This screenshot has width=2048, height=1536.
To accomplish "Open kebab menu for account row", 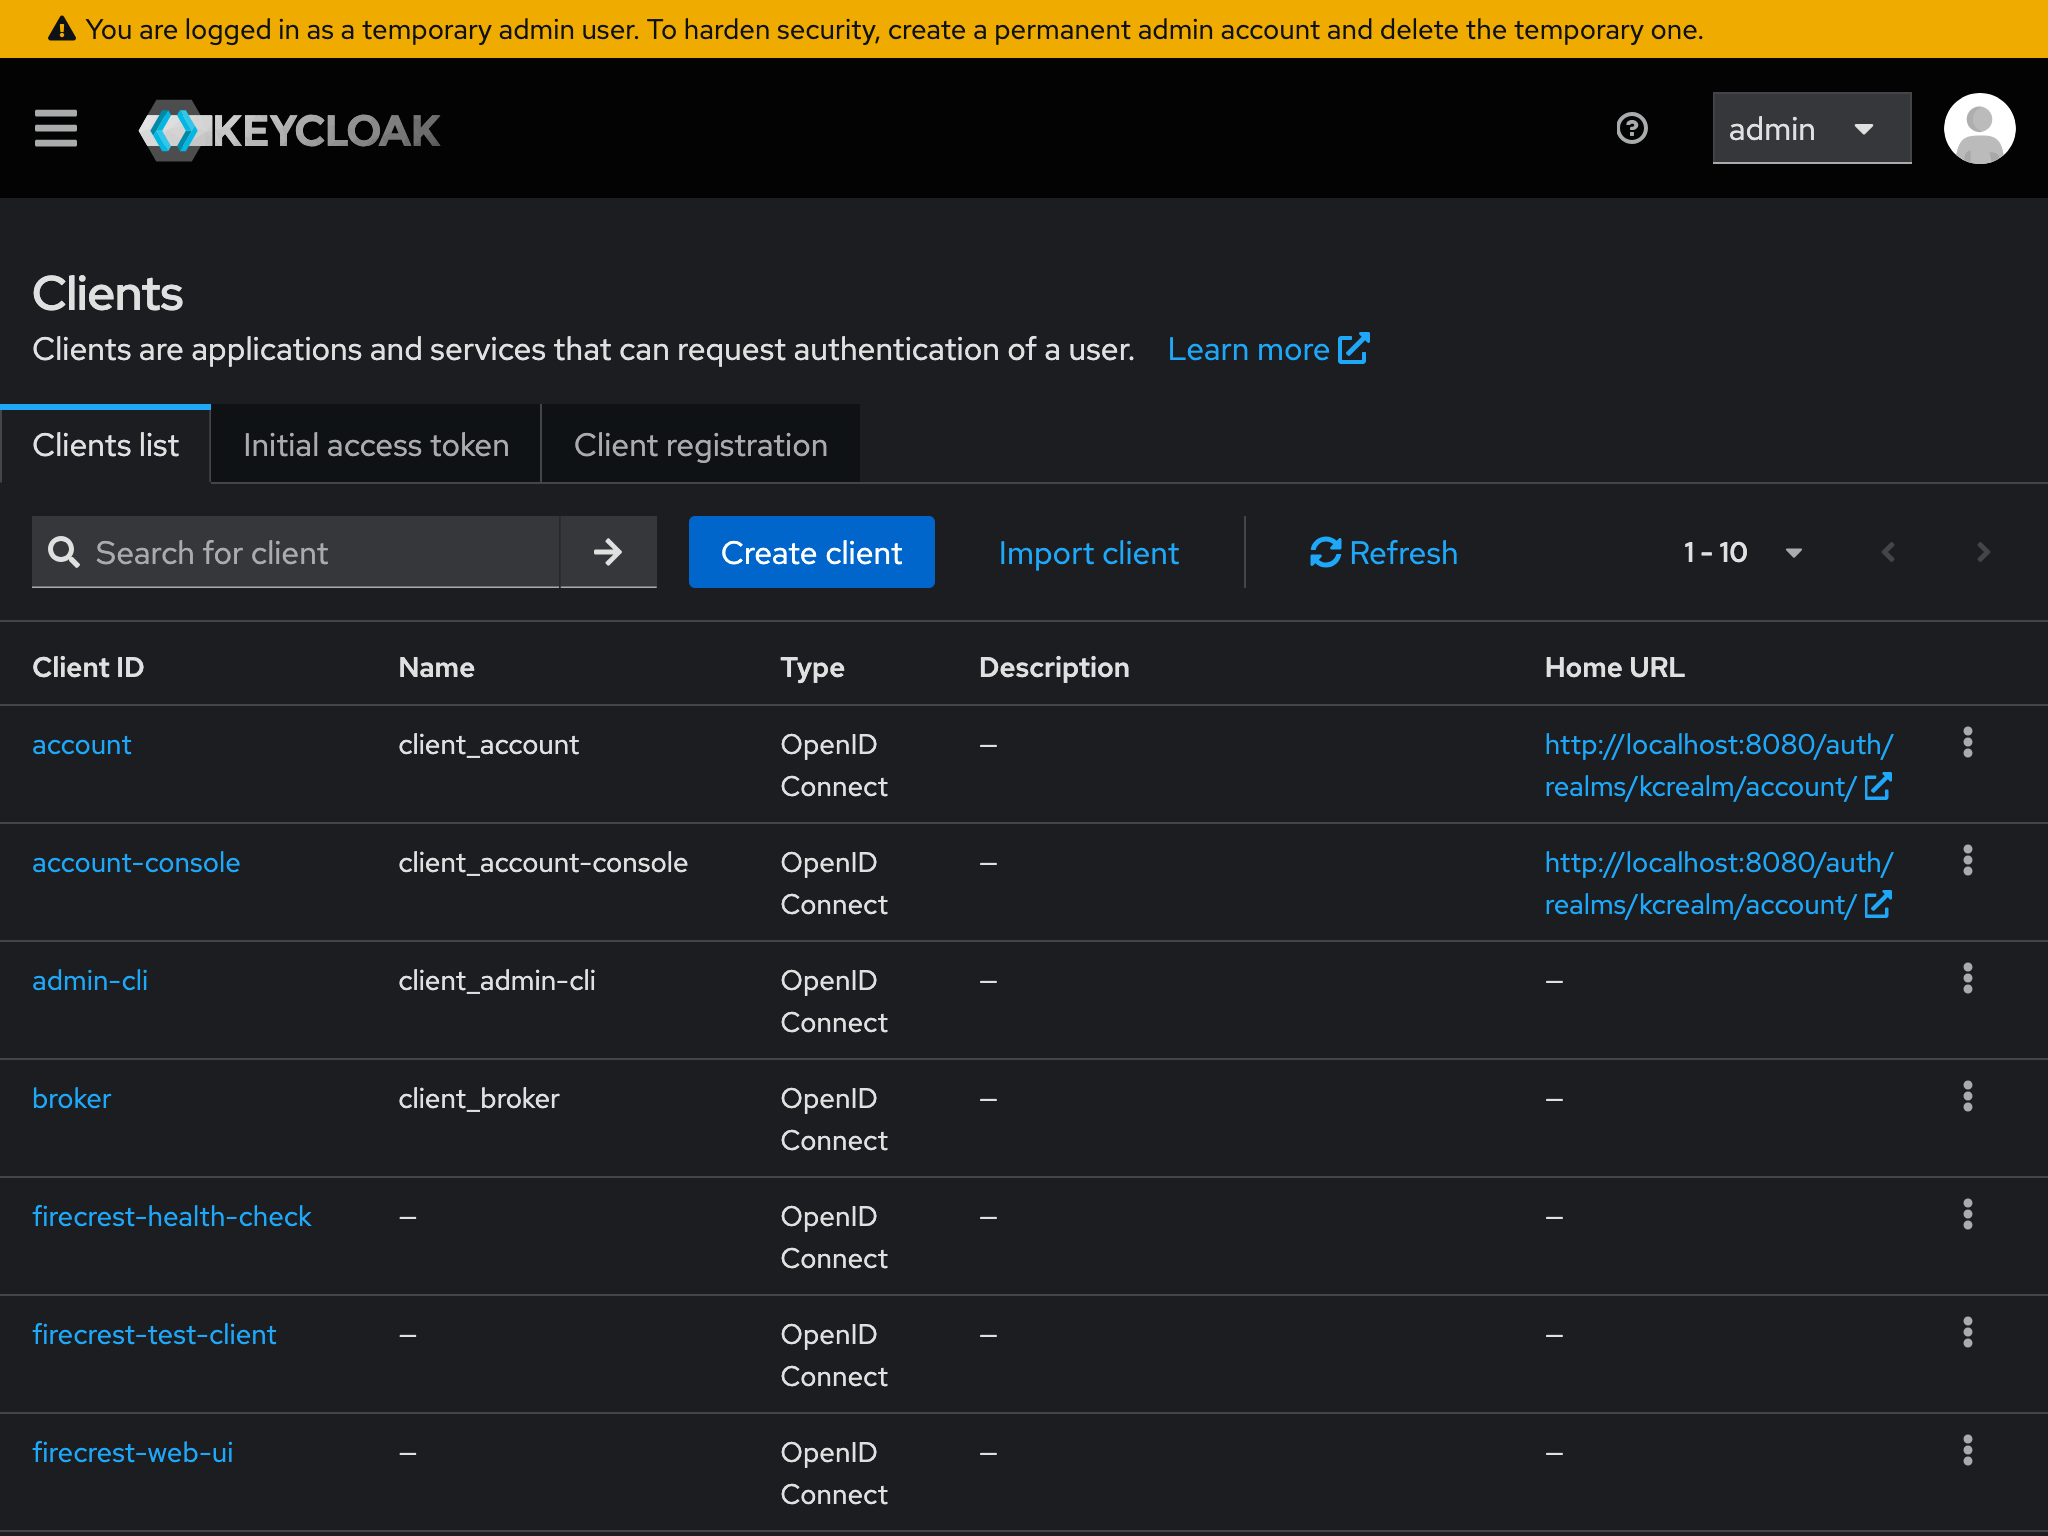I will click(x=1967, y=743).
